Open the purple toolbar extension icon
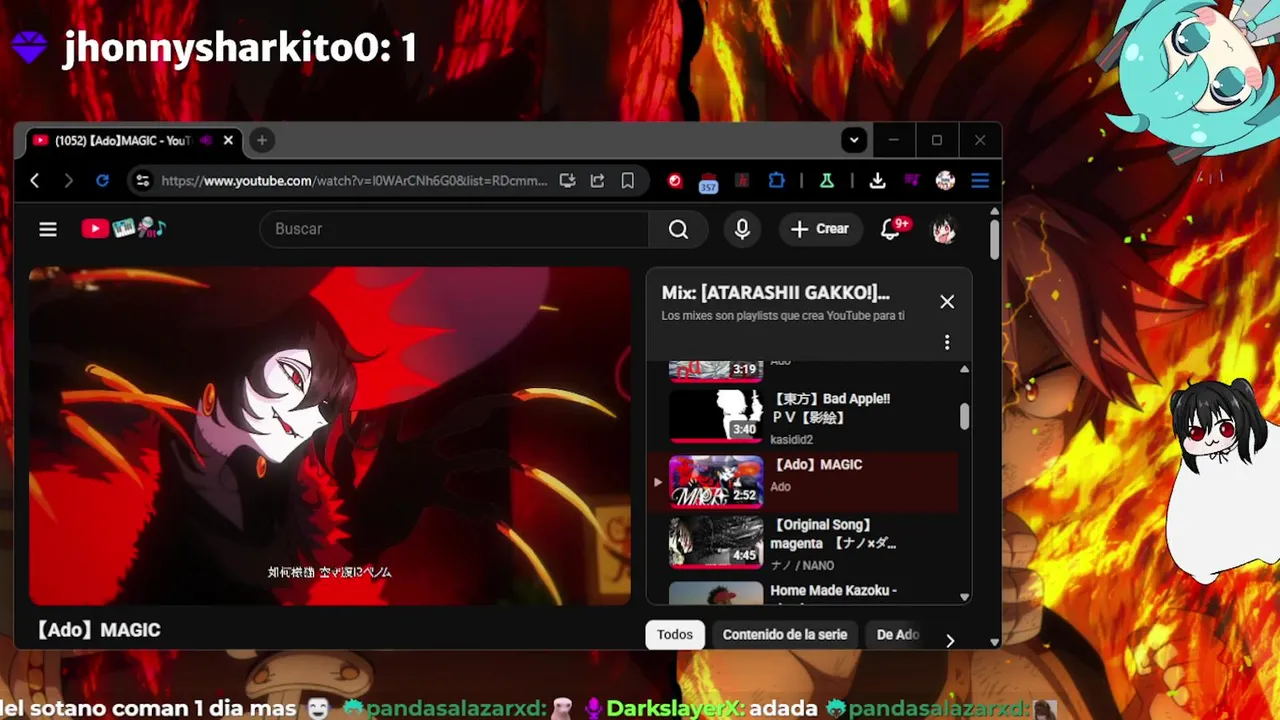This screenshot has width=1280, height=720. [x=912, y=181]
